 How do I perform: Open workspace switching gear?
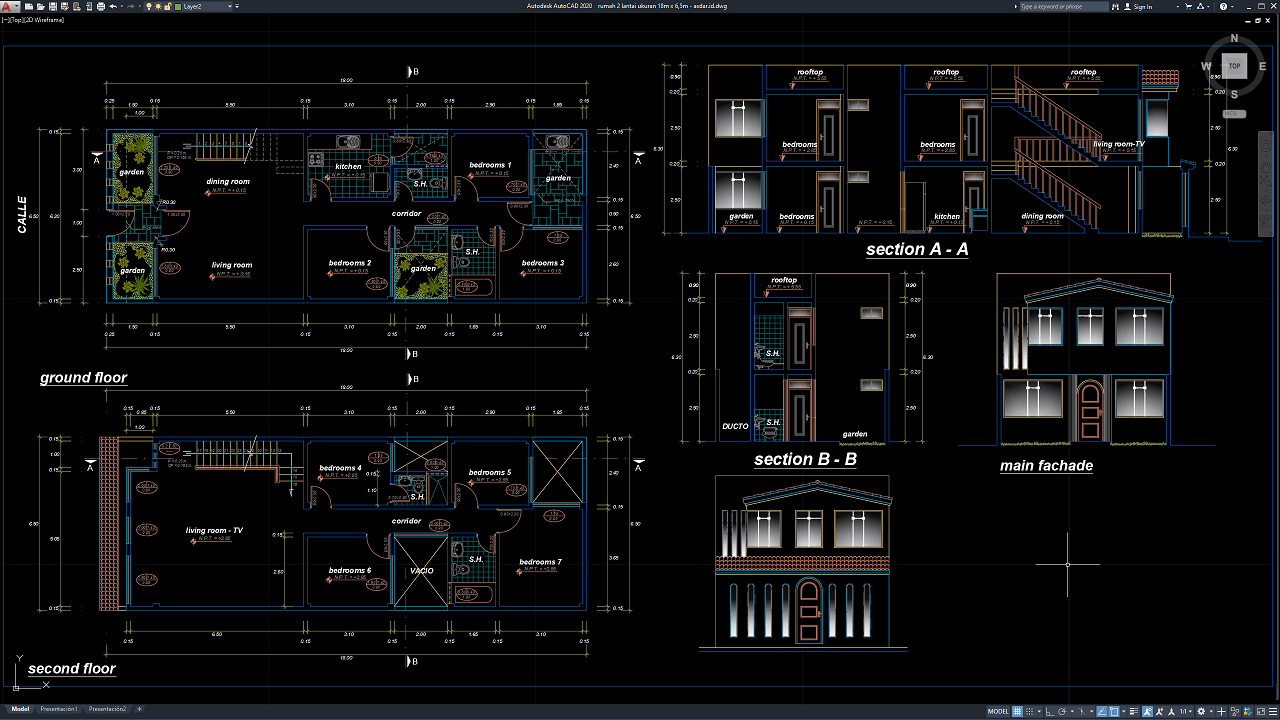1201,711
